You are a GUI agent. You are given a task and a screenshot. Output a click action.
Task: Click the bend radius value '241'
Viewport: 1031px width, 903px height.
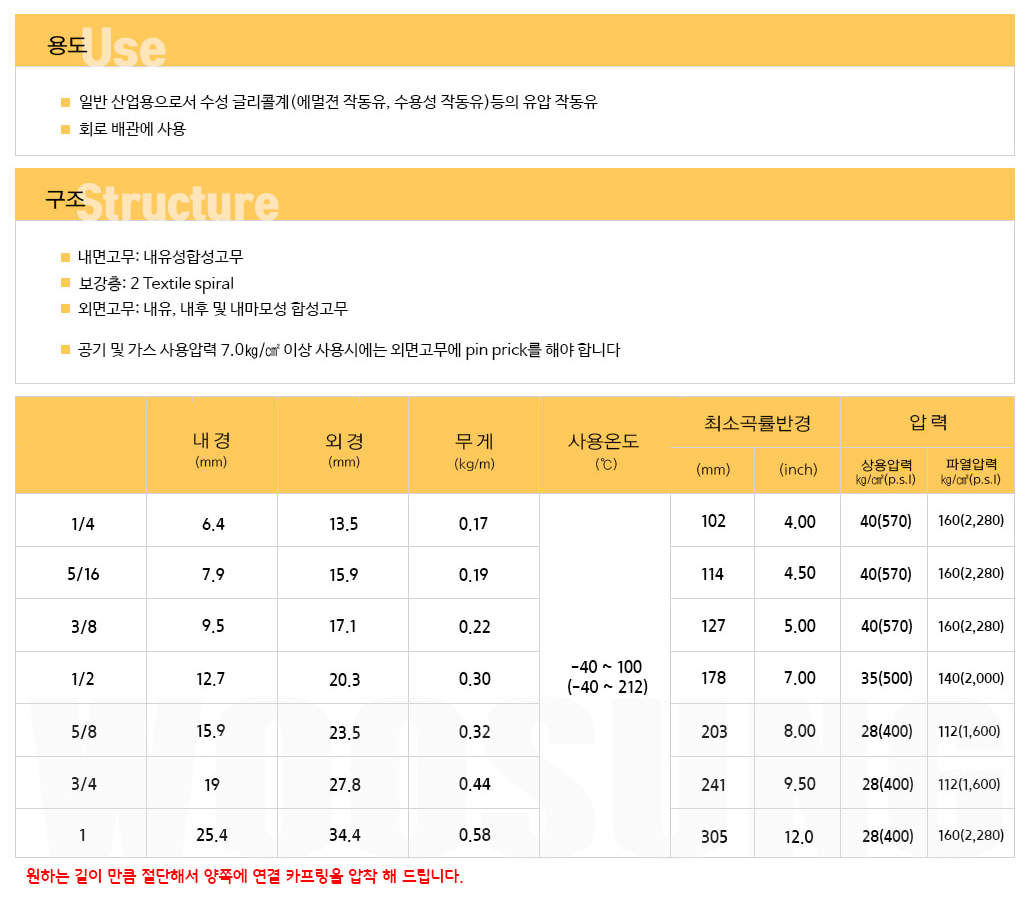pos(713,785)
